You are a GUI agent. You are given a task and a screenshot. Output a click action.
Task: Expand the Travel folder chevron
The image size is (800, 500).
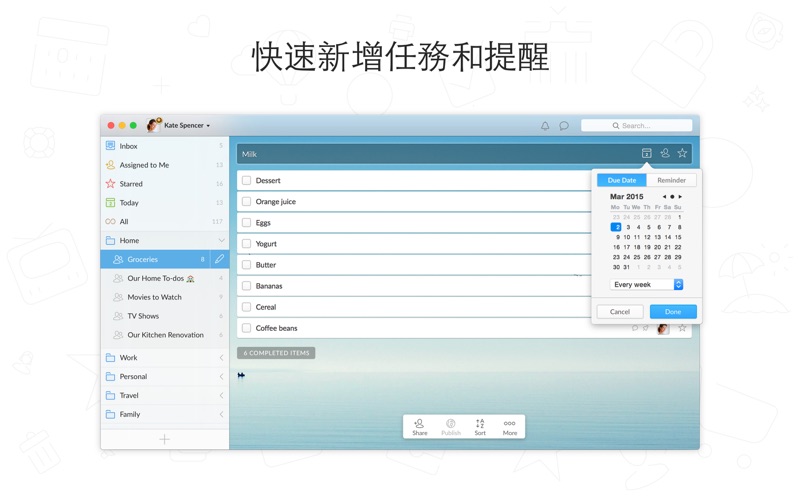pyautogui.click(x=221, y=395)
